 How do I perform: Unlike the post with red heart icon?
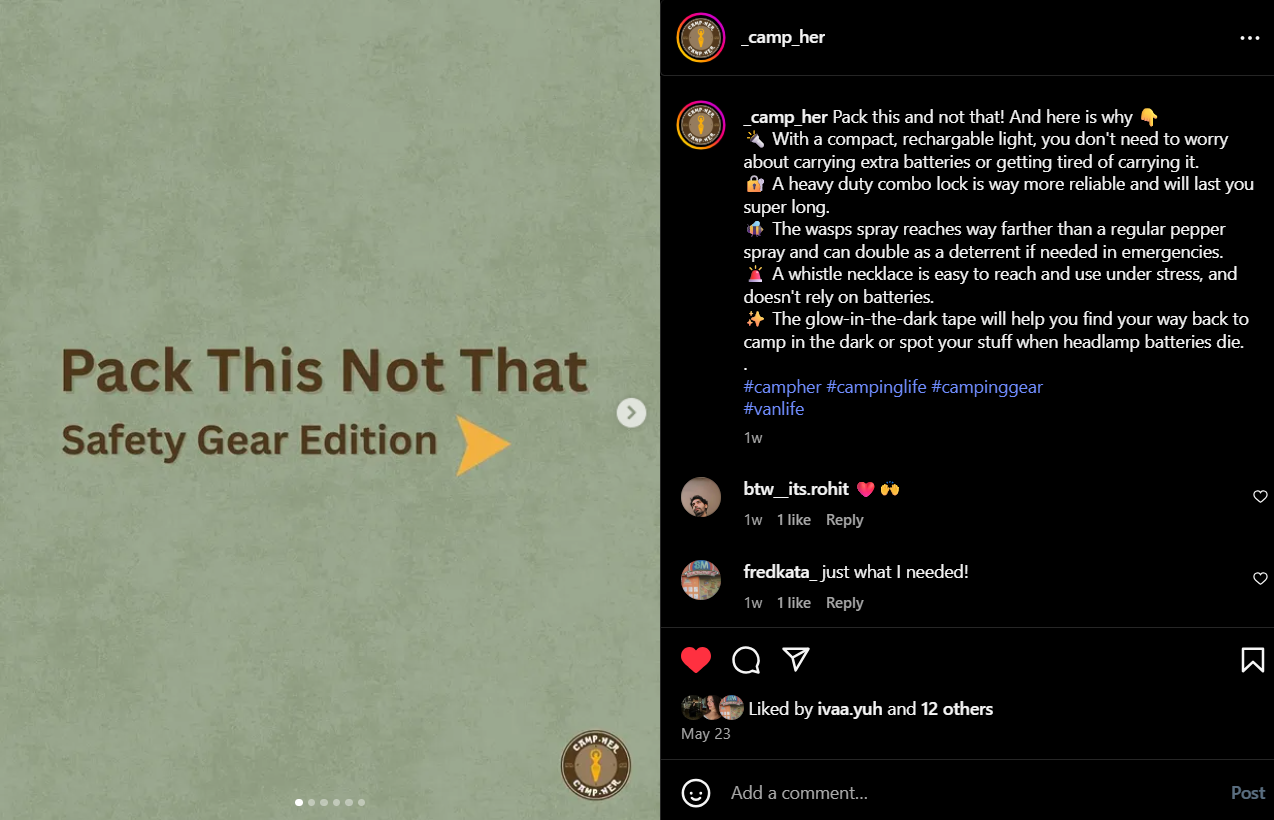pos(696,660)
